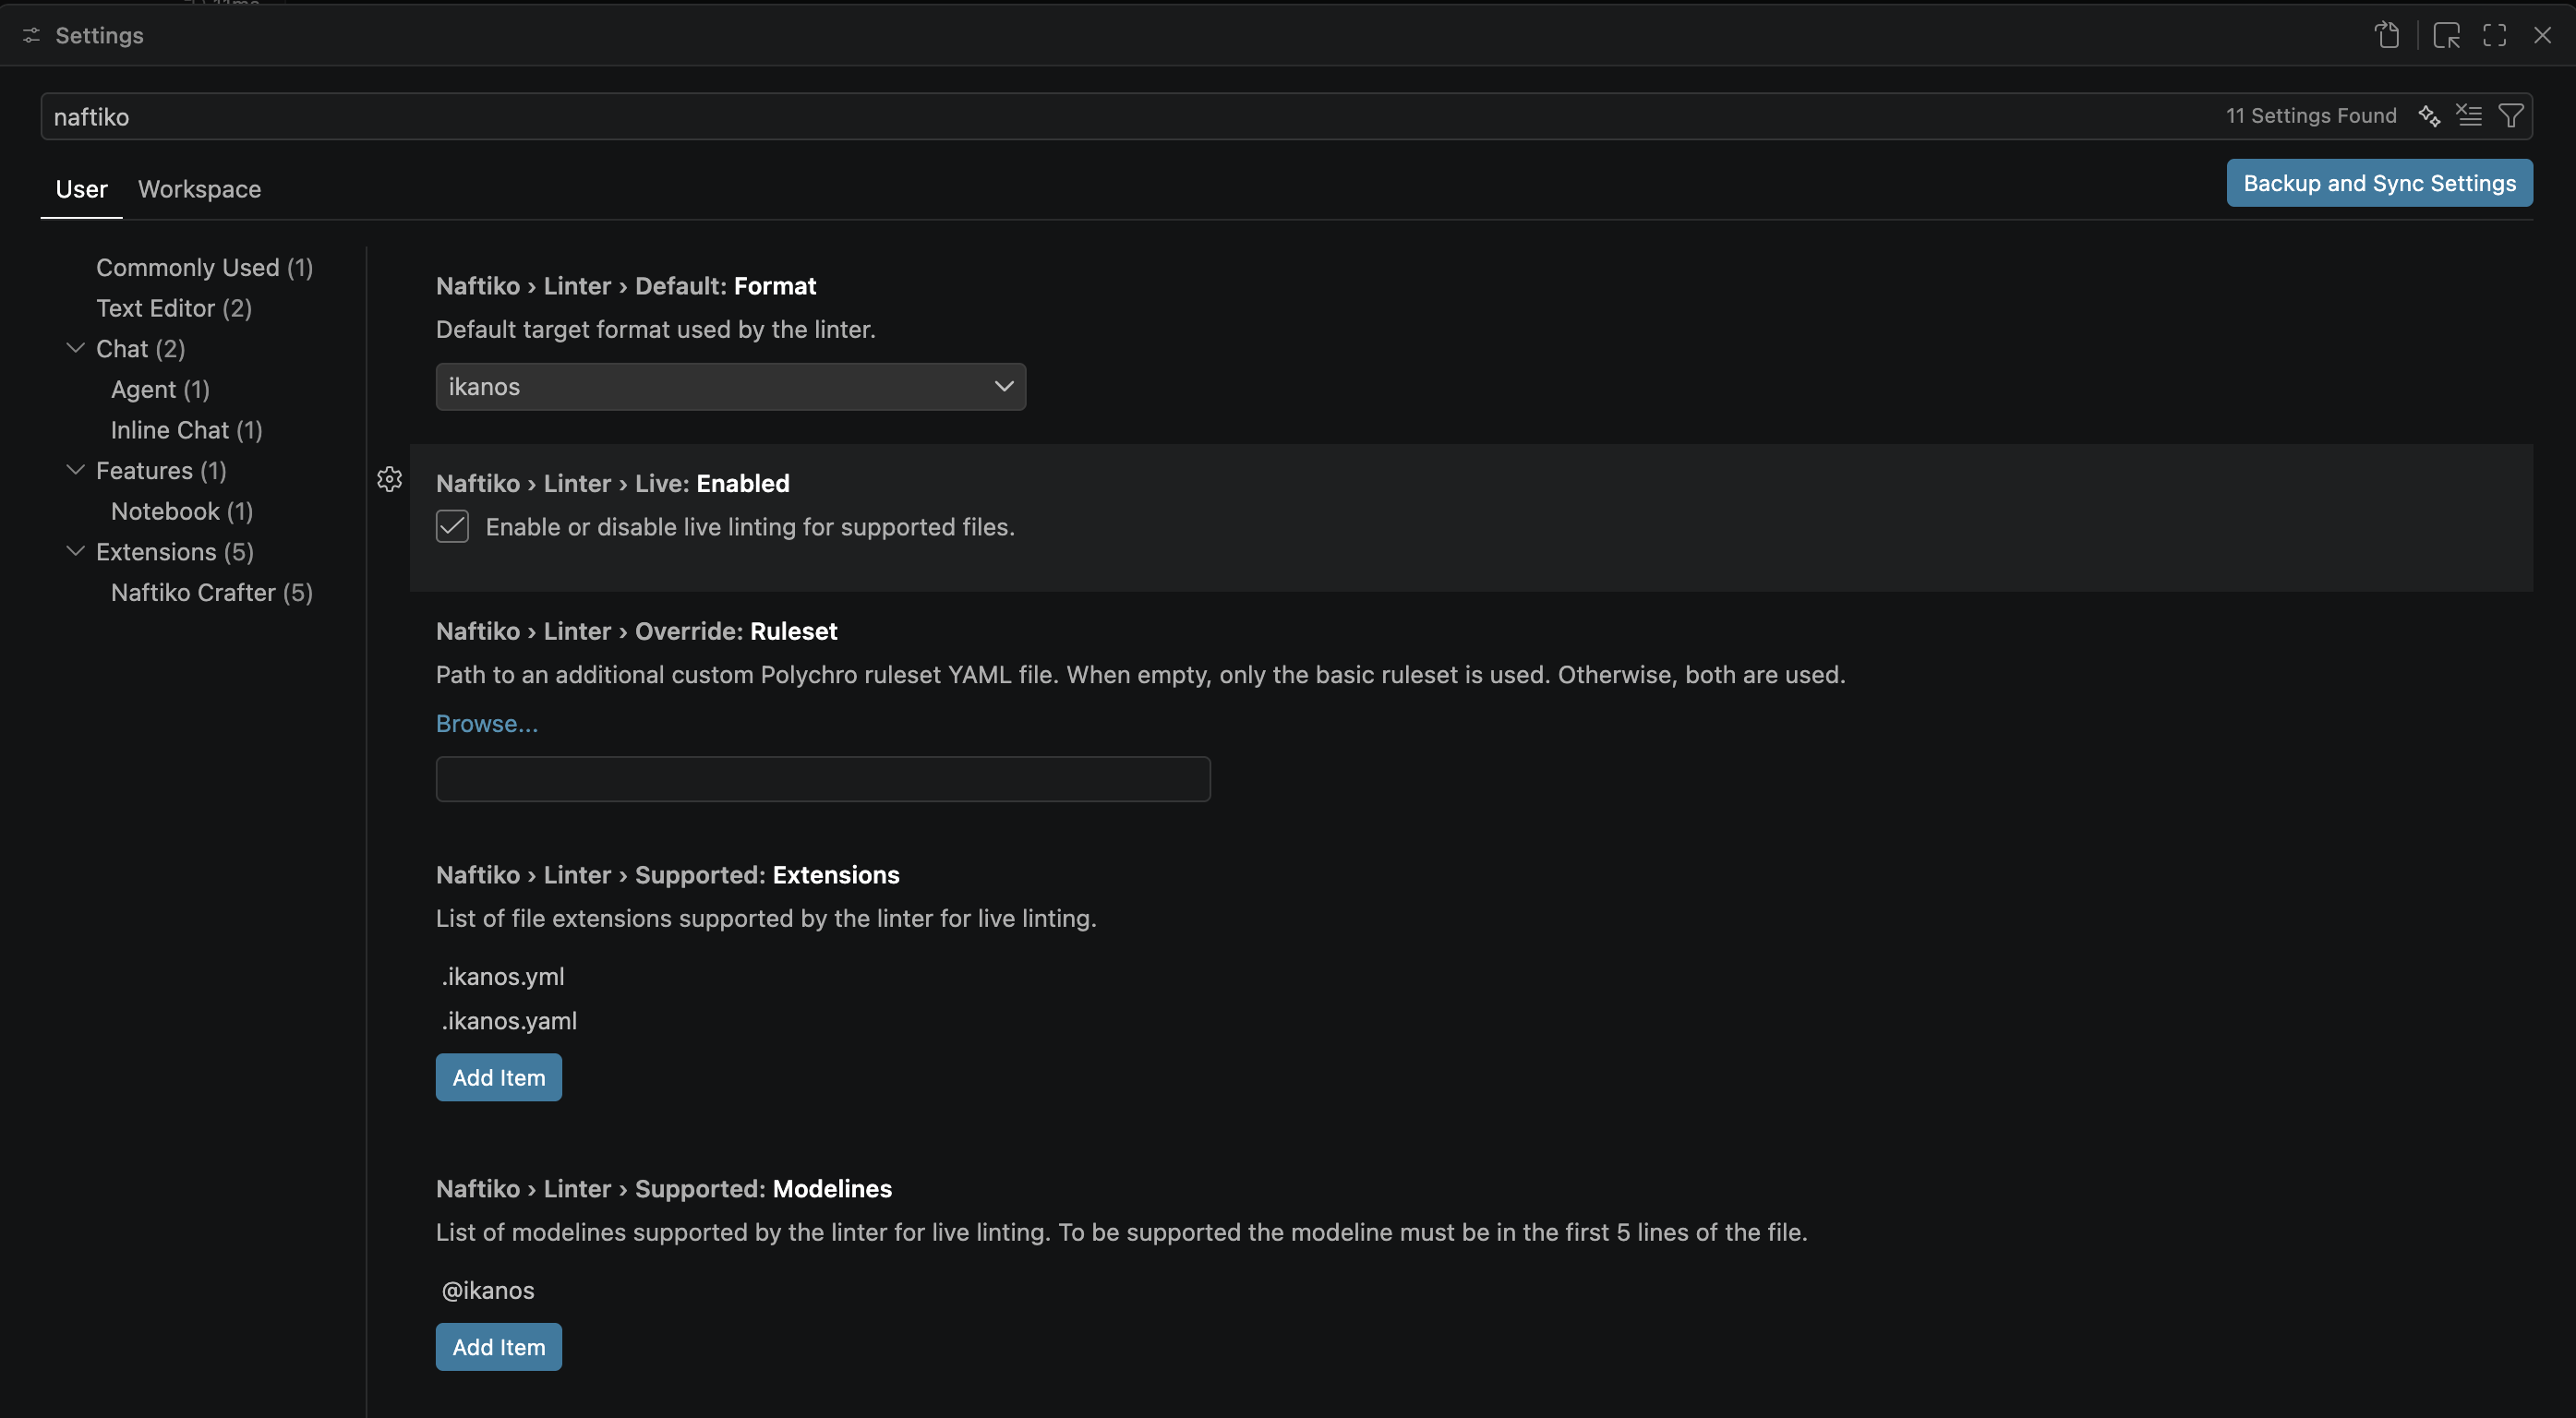Viewport: 2576px width, 1418px height.
Task: Collapse the Extensions tree section
Action: tap(75, 551)
